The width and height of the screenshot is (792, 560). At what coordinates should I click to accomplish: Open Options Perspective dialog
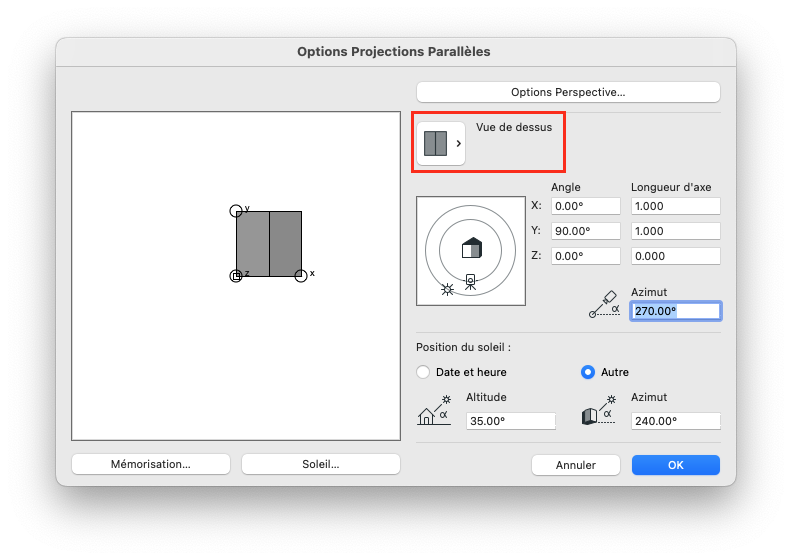(568, 92)
